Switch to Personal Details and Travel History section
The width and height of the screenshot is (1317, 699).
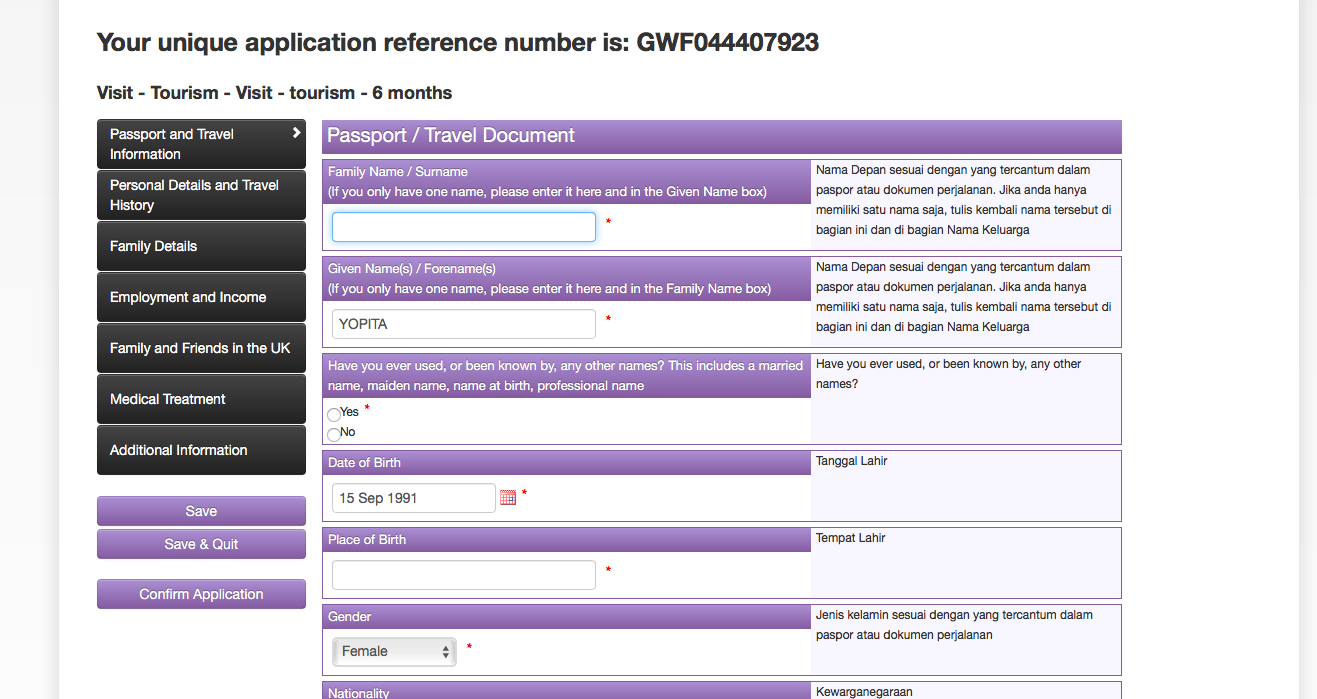200,195
